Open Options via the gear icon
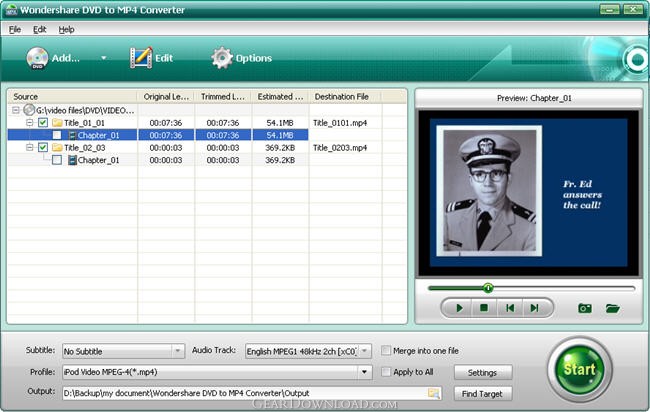The image size is (650, 412). coord(222,58)
